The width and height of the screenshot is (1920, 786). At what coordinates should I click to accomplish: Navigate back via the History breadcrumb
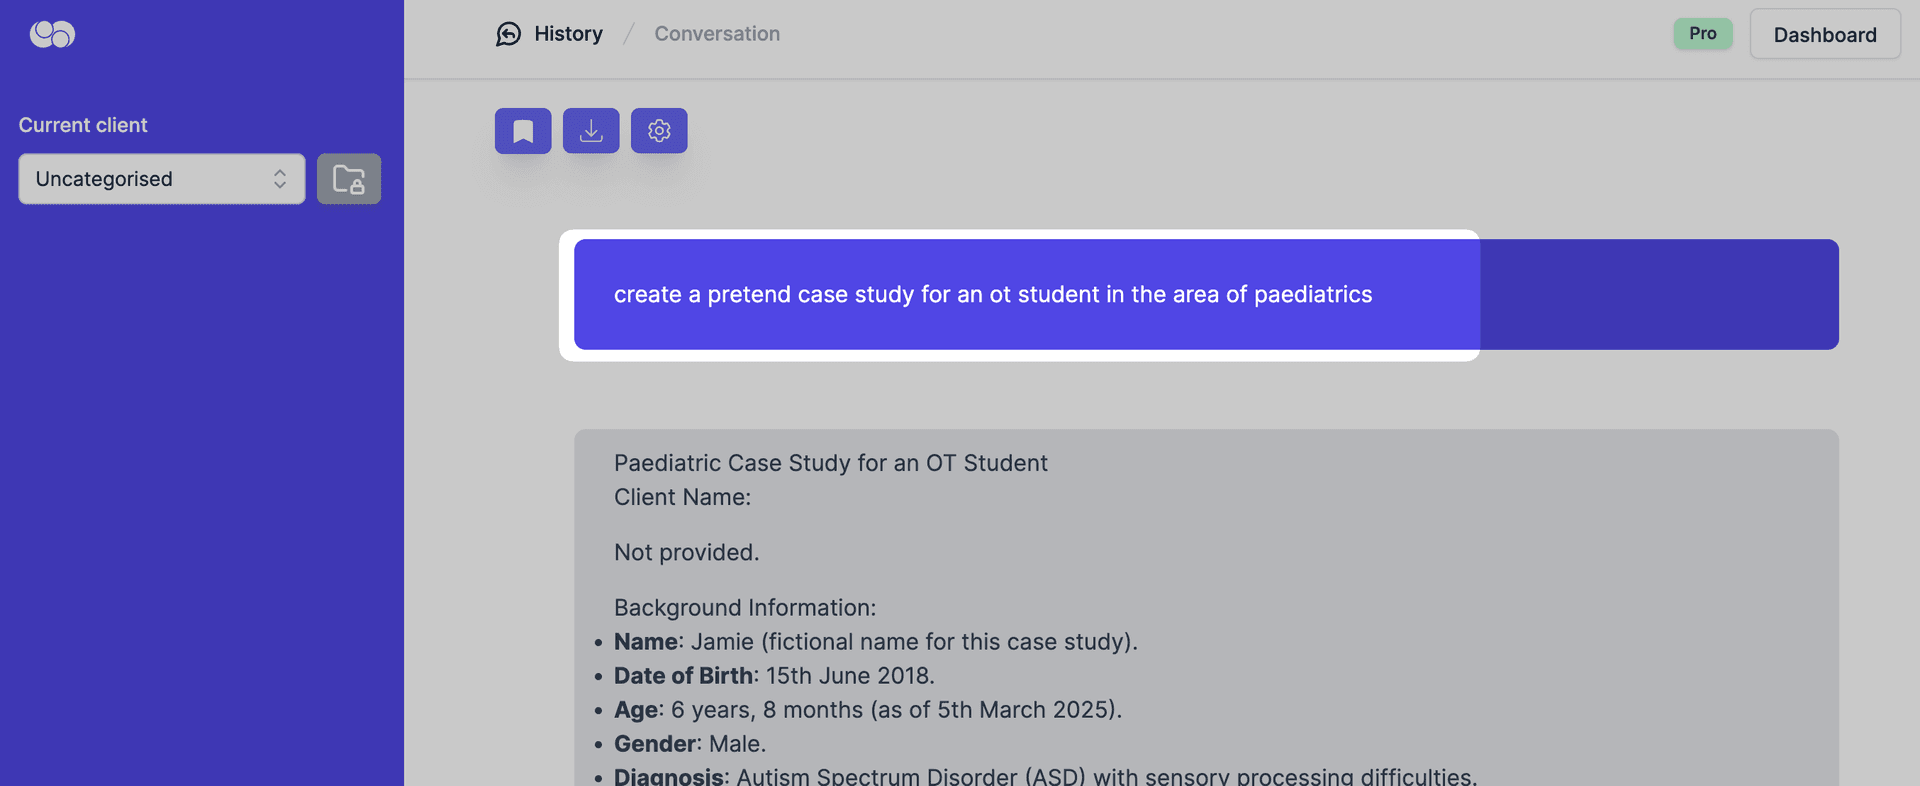click(567, 33)
